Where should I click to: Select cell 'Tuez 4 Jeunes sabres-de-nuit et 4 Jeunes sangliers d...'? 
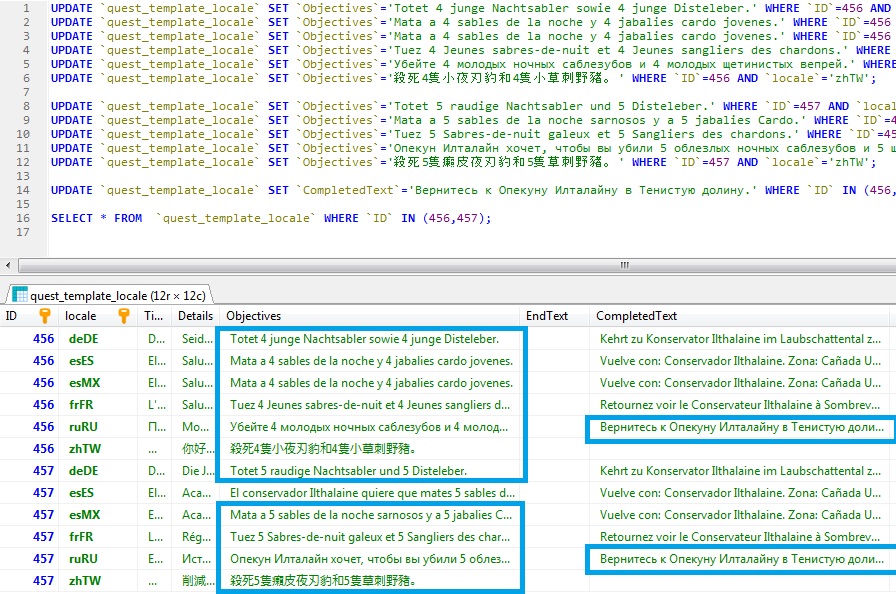click(x=370, y=405)
